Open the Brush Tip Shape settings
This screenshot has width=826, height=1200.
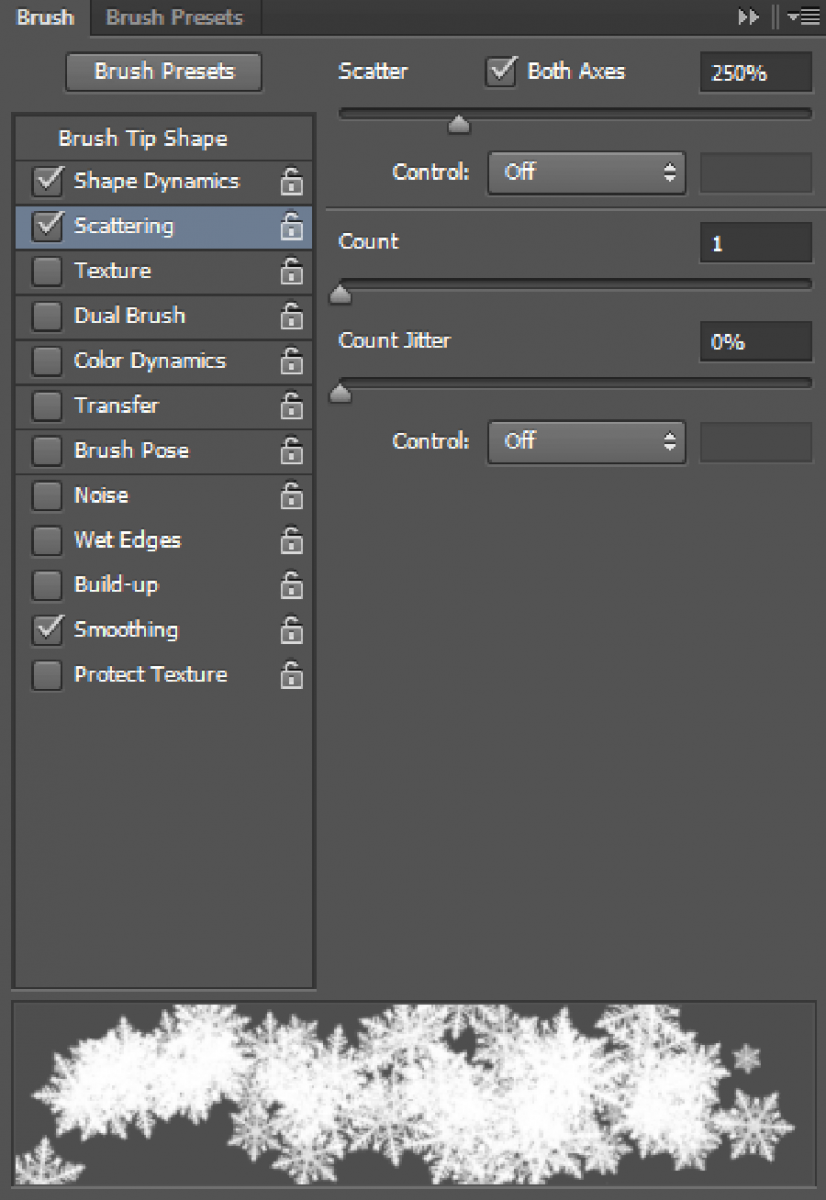(143, 139)
